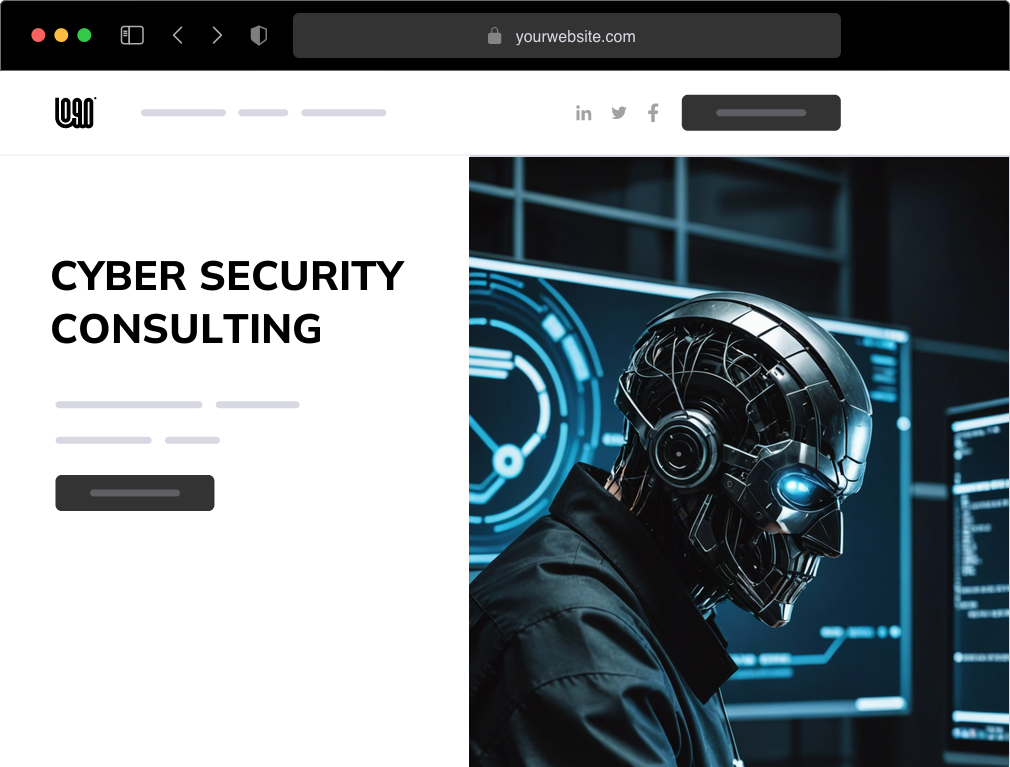1010x767 pixels.
Task: Open the LinkedIn social icon
Action: click(x=584, y=113)
